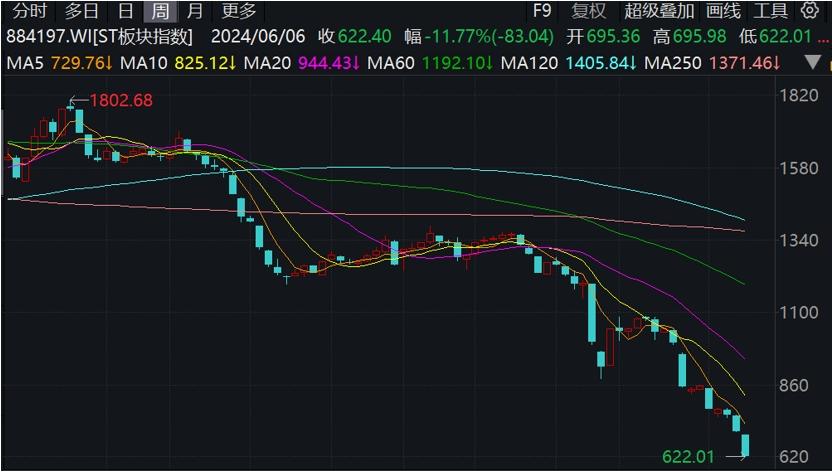Click the 884197.WI[ST板块指数] title
Viewport: 832px width, 472px height.
click(x=99, y=37)
